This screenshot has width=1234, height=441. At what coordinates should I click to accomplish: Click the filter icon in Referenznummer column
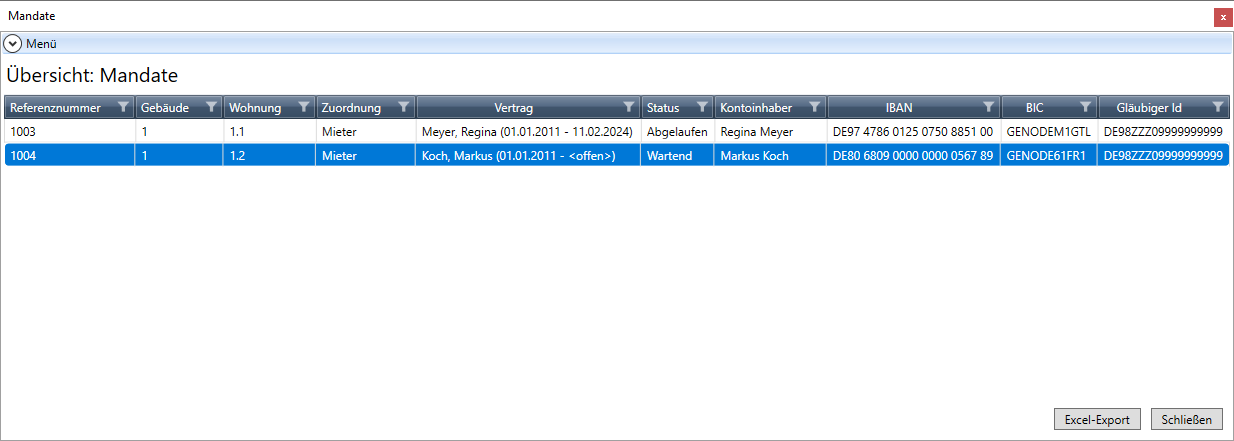123,107
